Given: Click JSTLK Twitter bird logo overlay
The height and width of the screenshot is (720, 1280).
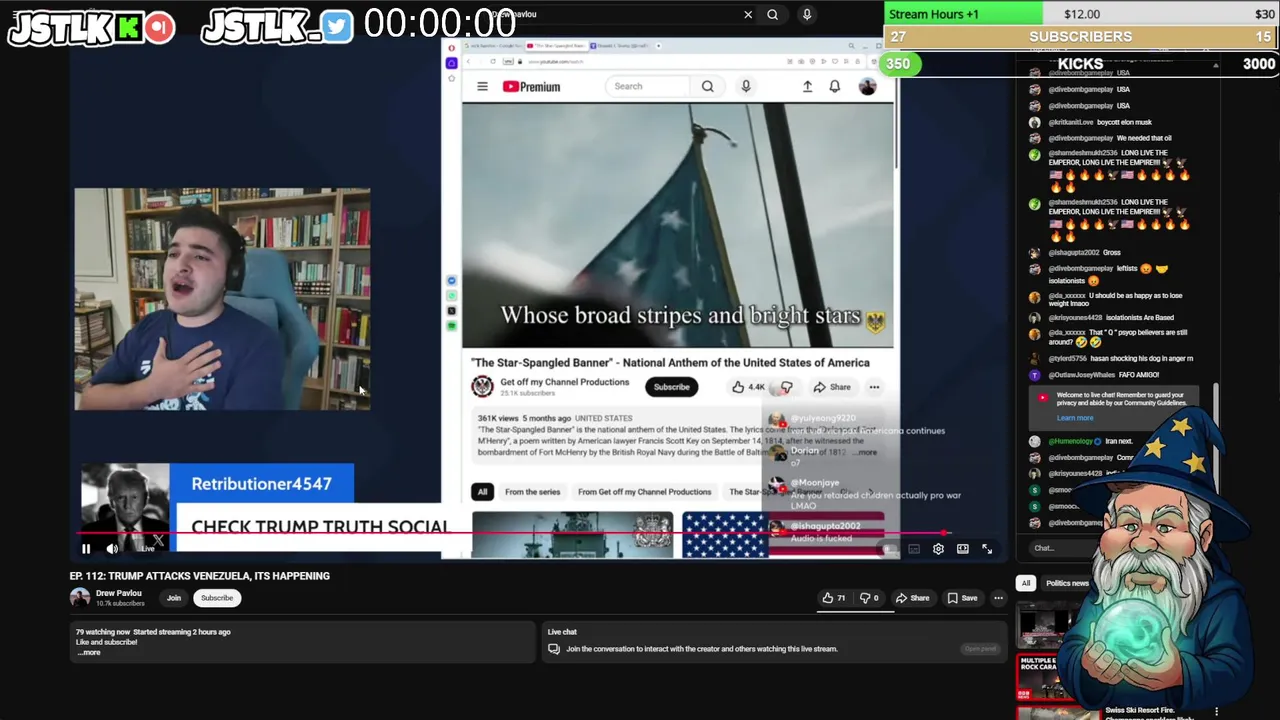Looking at the screenshot, I should click(x=277, y=27).
